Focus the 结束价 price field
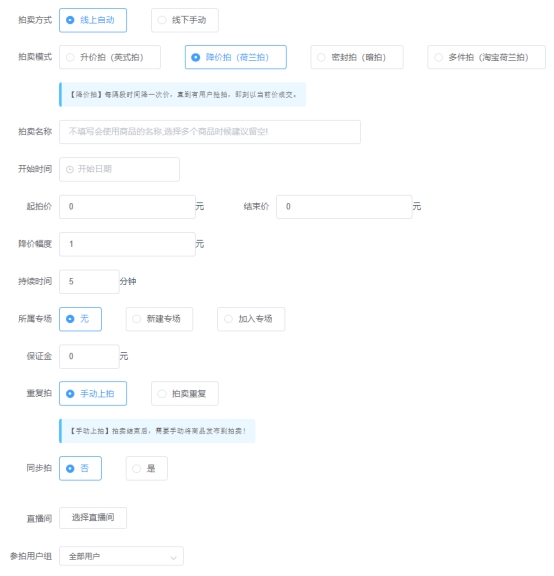Image resolution: width=554 pixels, height=576 pixels. [344, 207]
